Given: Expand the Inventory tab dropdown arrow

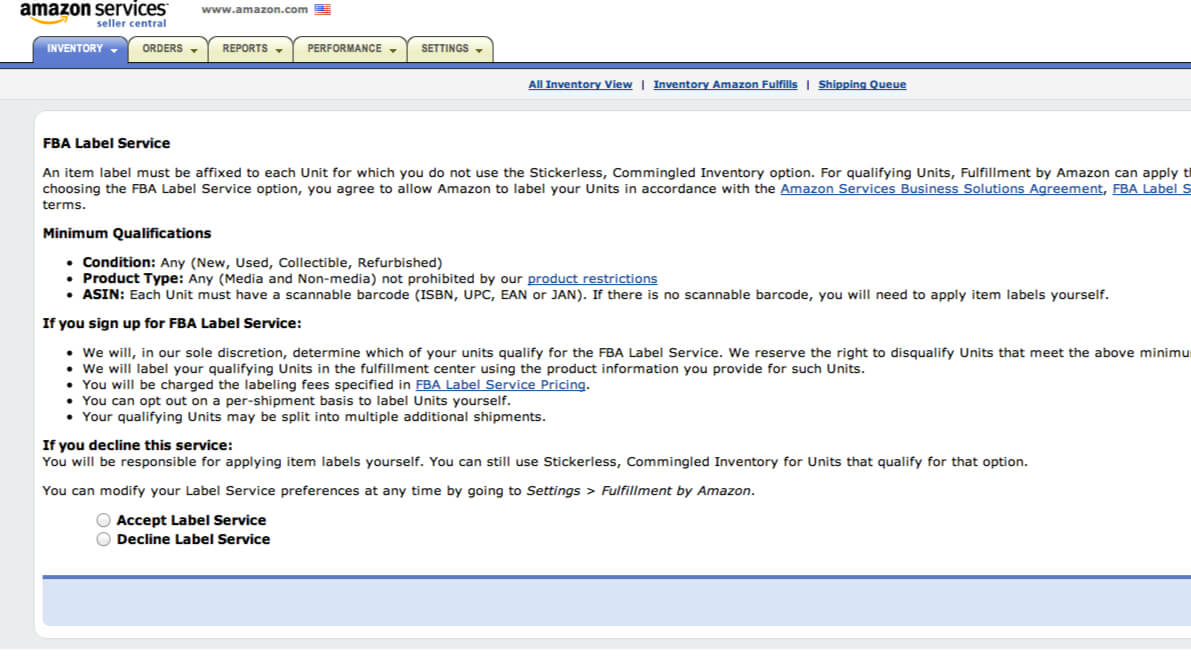Looking at the screenshot, I should [115, 50].
